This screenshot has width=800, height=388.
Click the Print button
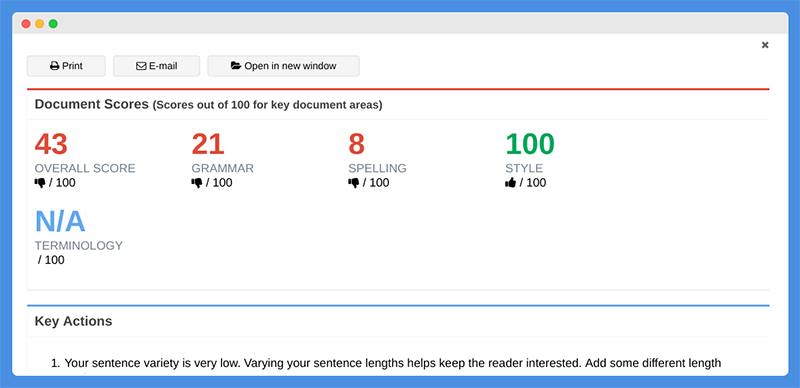[x=66, y=66]
